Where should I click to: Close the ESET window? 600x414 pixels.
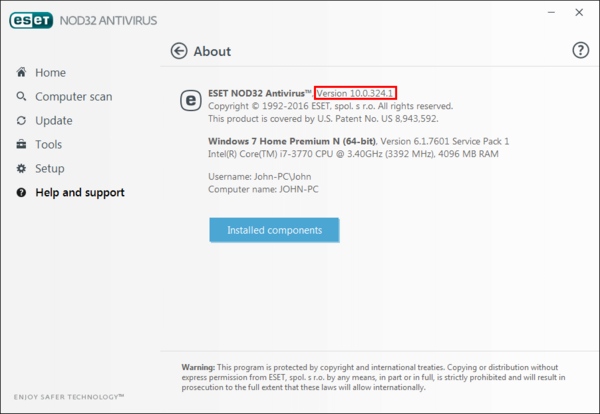579,13
